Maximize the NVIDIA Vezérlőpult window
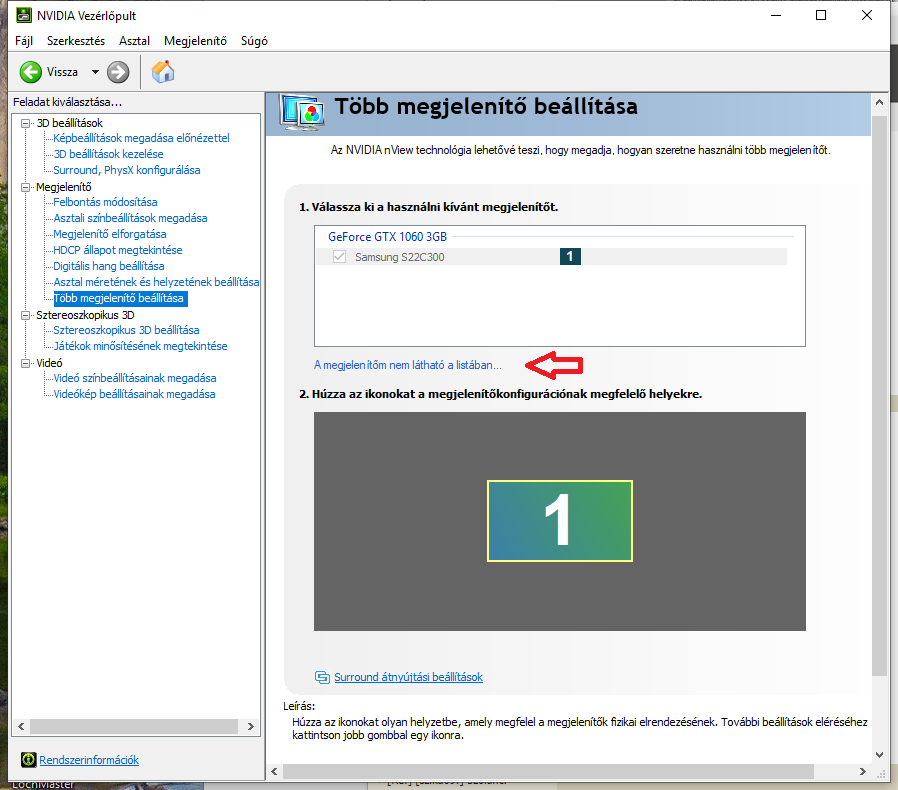898x790 pixels. (821, 15)
